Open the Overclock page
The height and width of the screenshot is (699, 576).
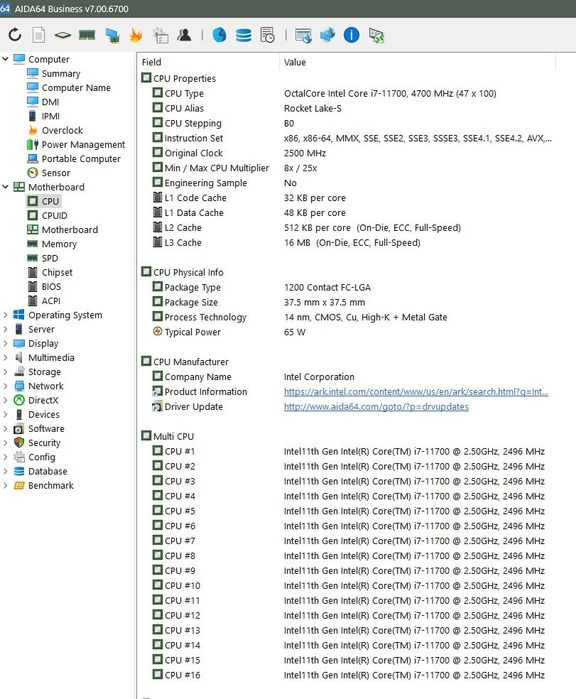click(55, 130)
